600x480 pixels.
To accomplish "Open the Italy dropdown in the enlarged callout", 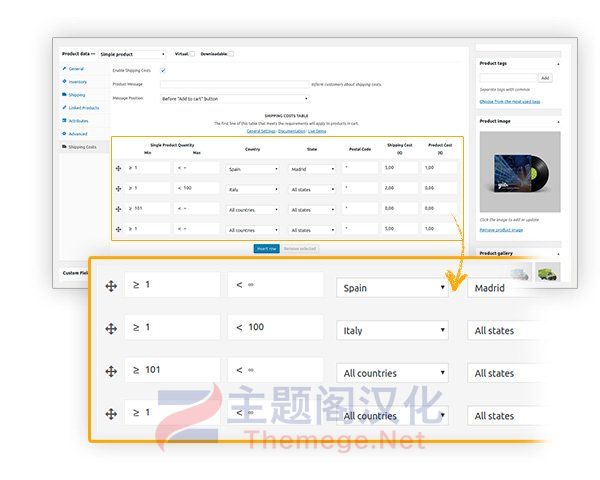I will click(x=392, y=330).
